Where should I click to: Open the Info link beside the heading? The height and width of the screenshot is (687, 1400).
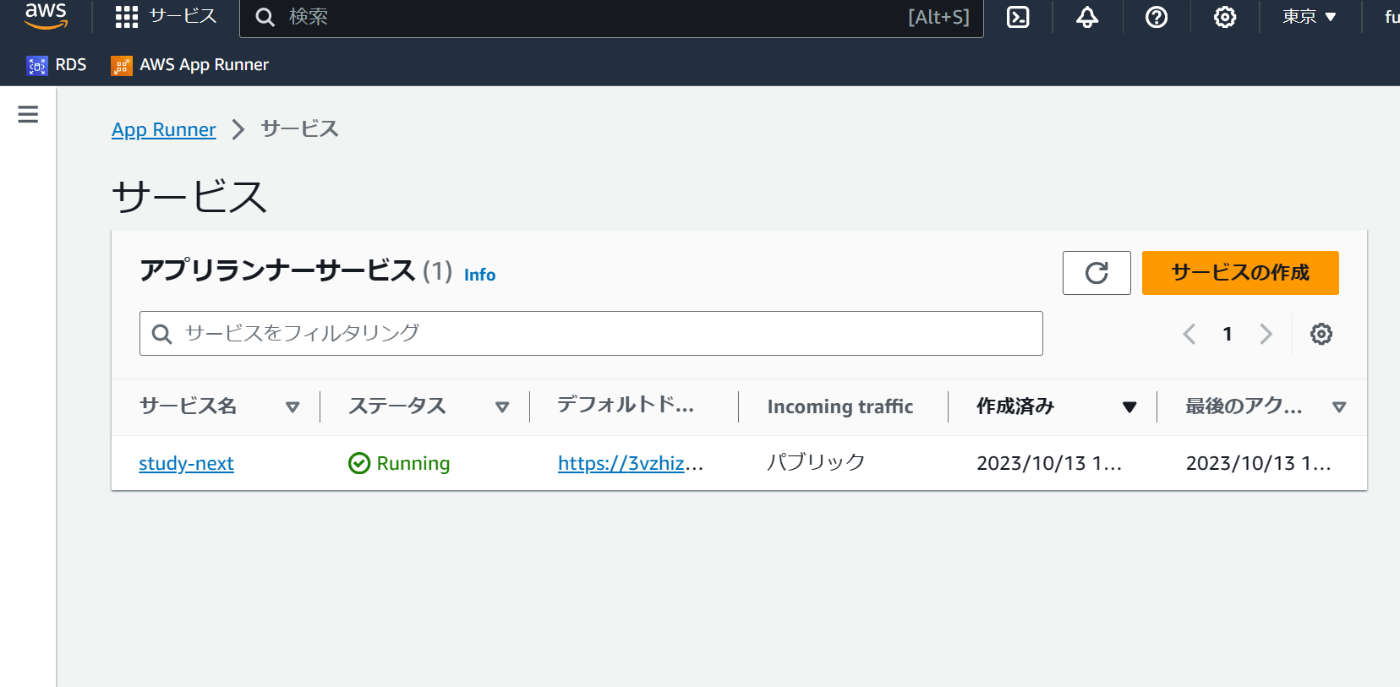480,275
